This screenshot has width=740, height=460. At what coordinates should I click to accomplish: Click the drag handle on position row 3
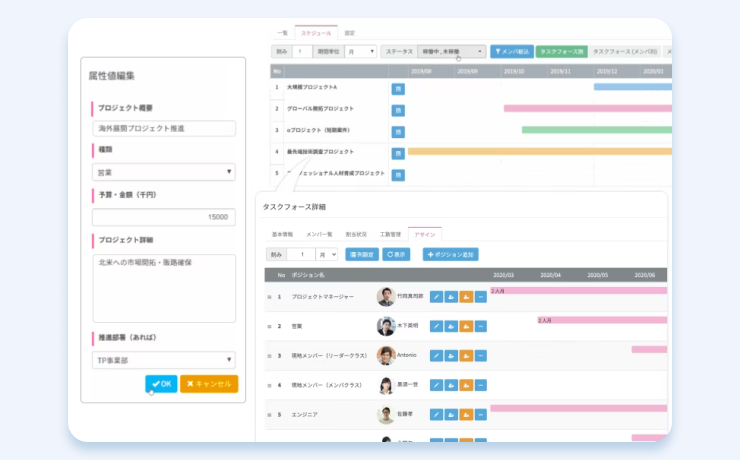coord(269,356)
